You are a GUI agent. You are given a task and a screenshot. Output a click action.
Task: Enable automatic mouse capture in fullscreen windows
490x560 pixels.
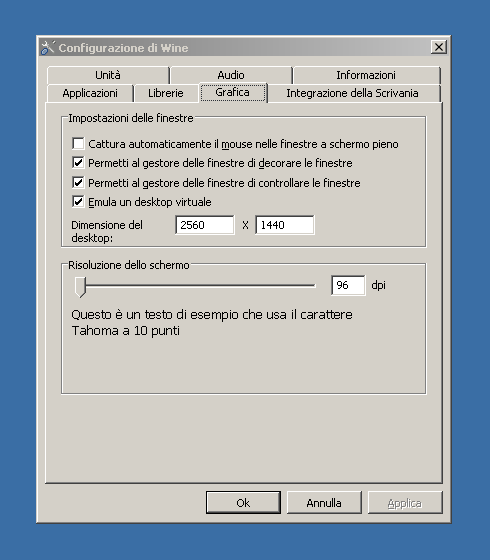click(78, 144)
